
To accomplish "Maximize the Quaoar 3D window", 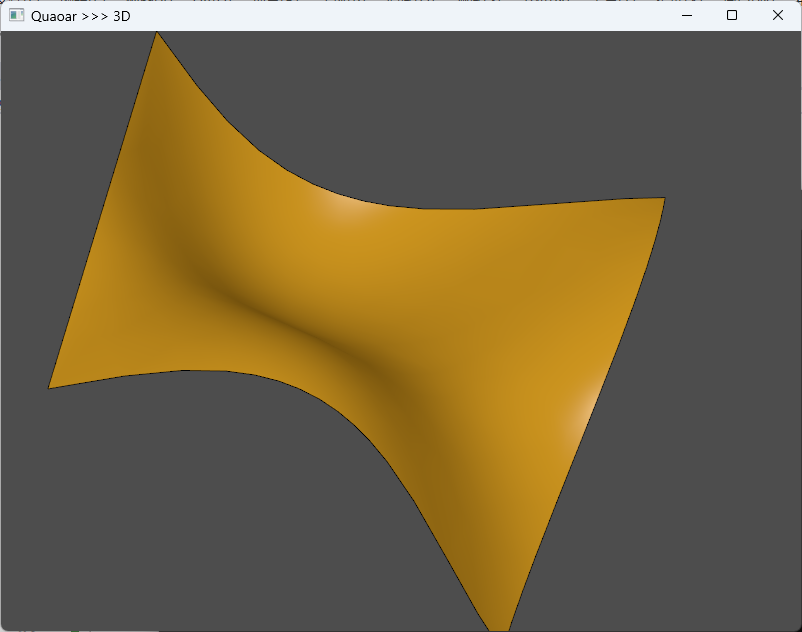I will (x=732, y=15).
